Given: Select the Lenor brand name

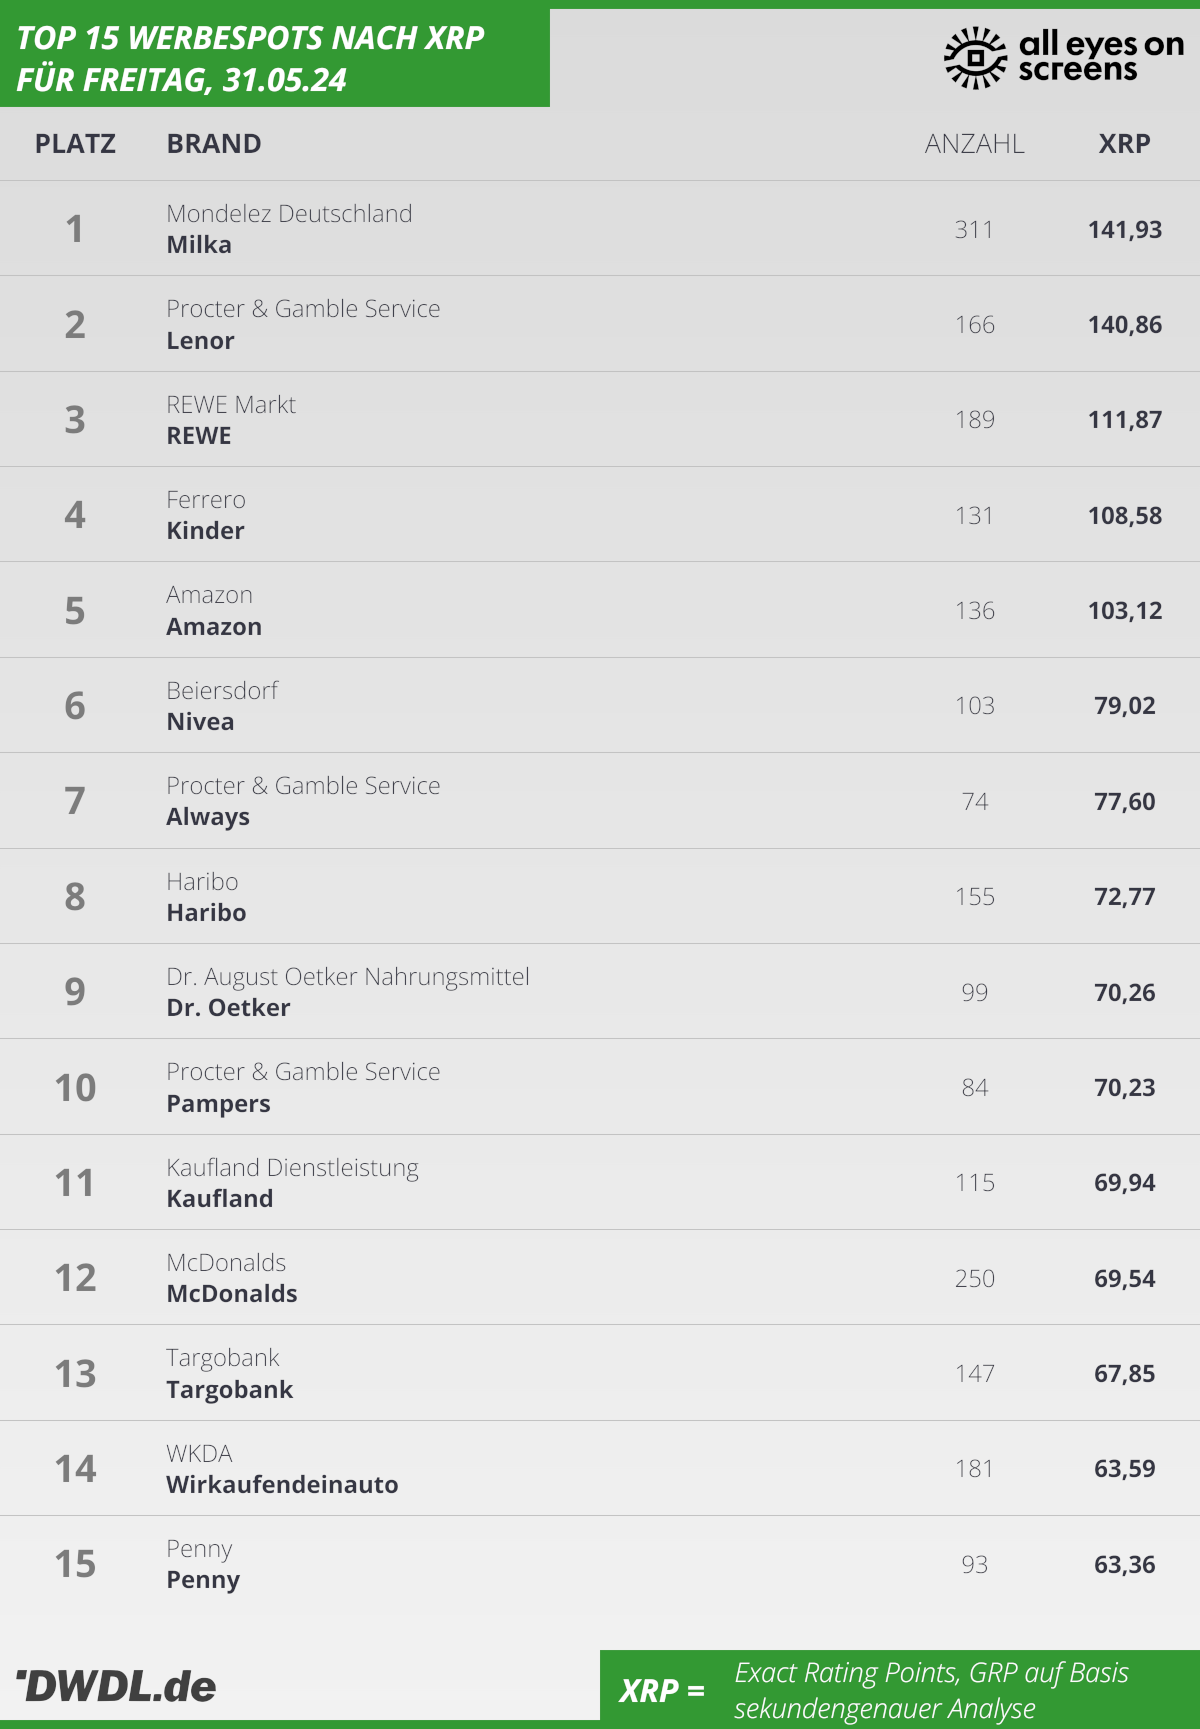Looking at the screenshot, I should click(201, 341).
